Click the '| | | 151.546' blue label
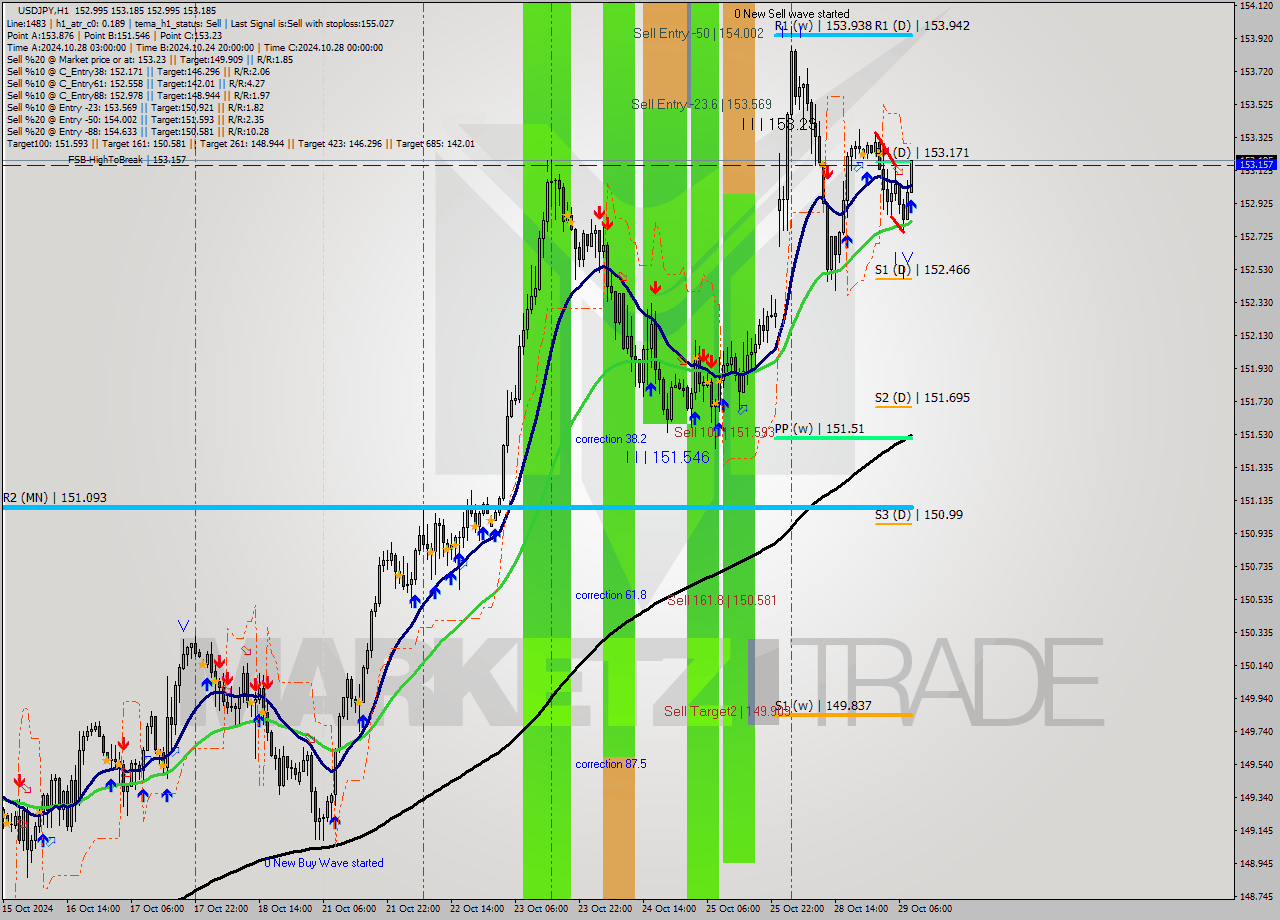Screen dimensions: 1280x920 tap(667, 457)
